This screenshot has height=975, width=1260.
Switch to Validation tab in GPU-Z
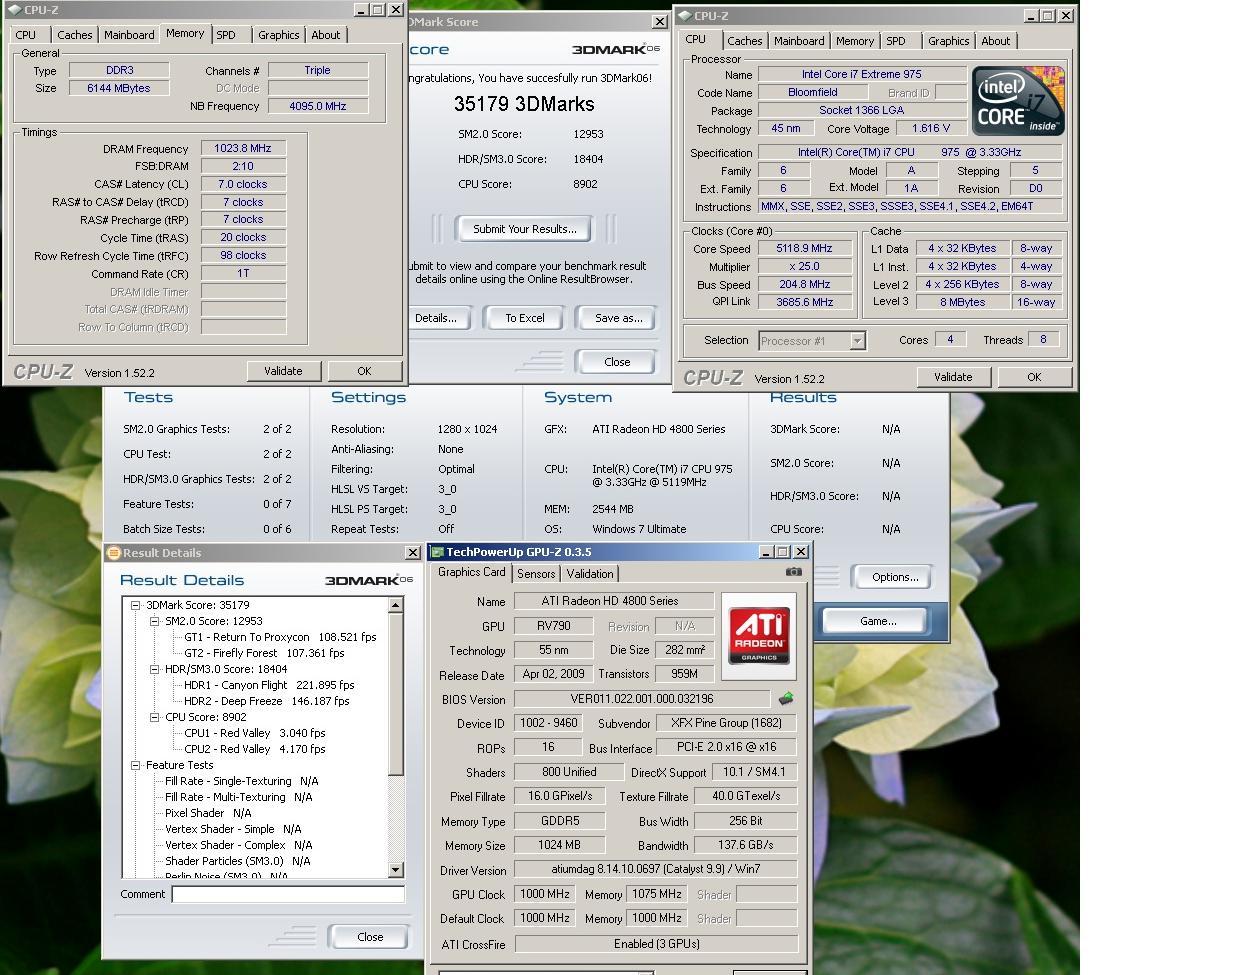(x=590, y=574)
